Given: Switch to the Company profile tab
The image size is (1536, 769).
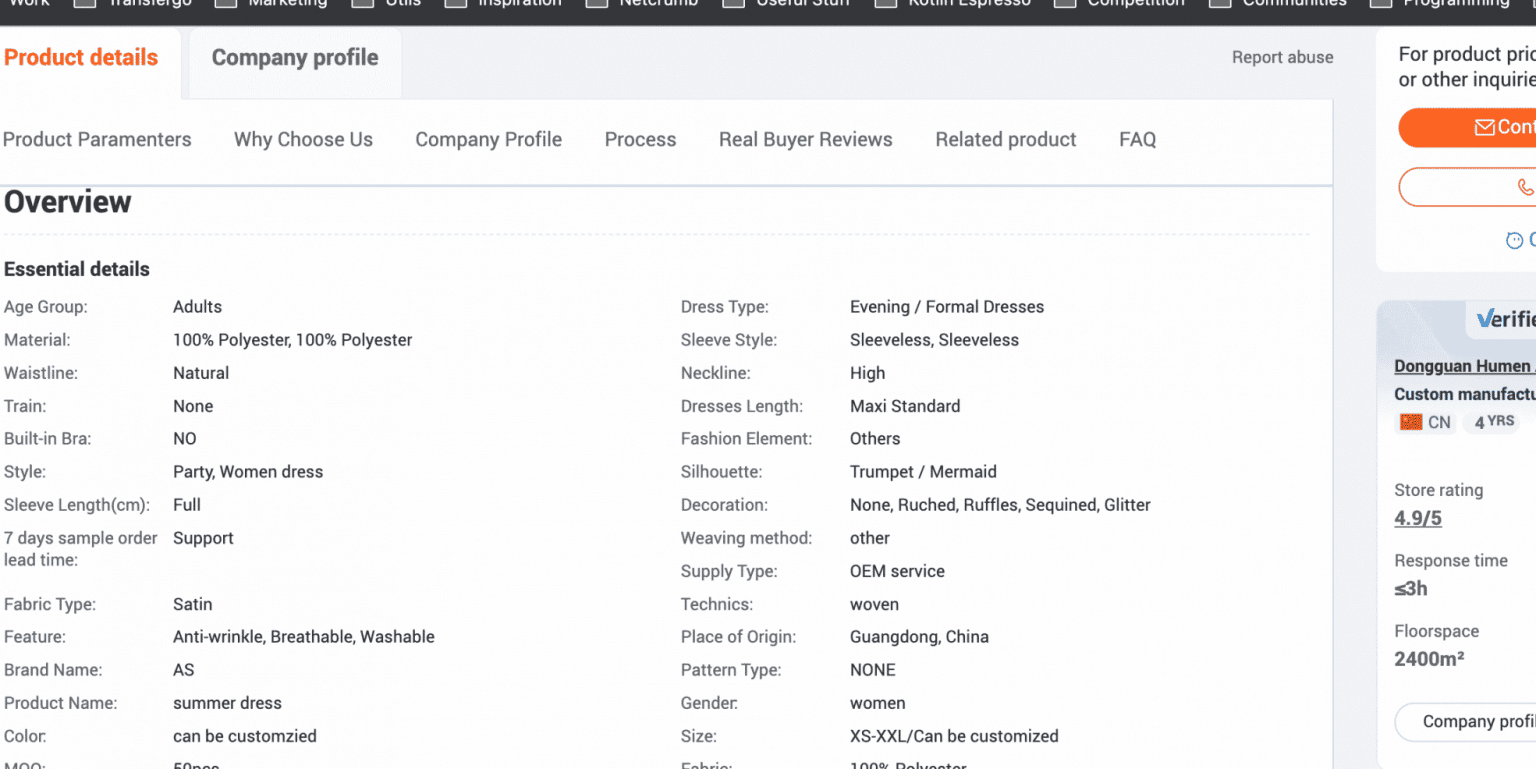Looking at the screenshot, I should 294,58.
